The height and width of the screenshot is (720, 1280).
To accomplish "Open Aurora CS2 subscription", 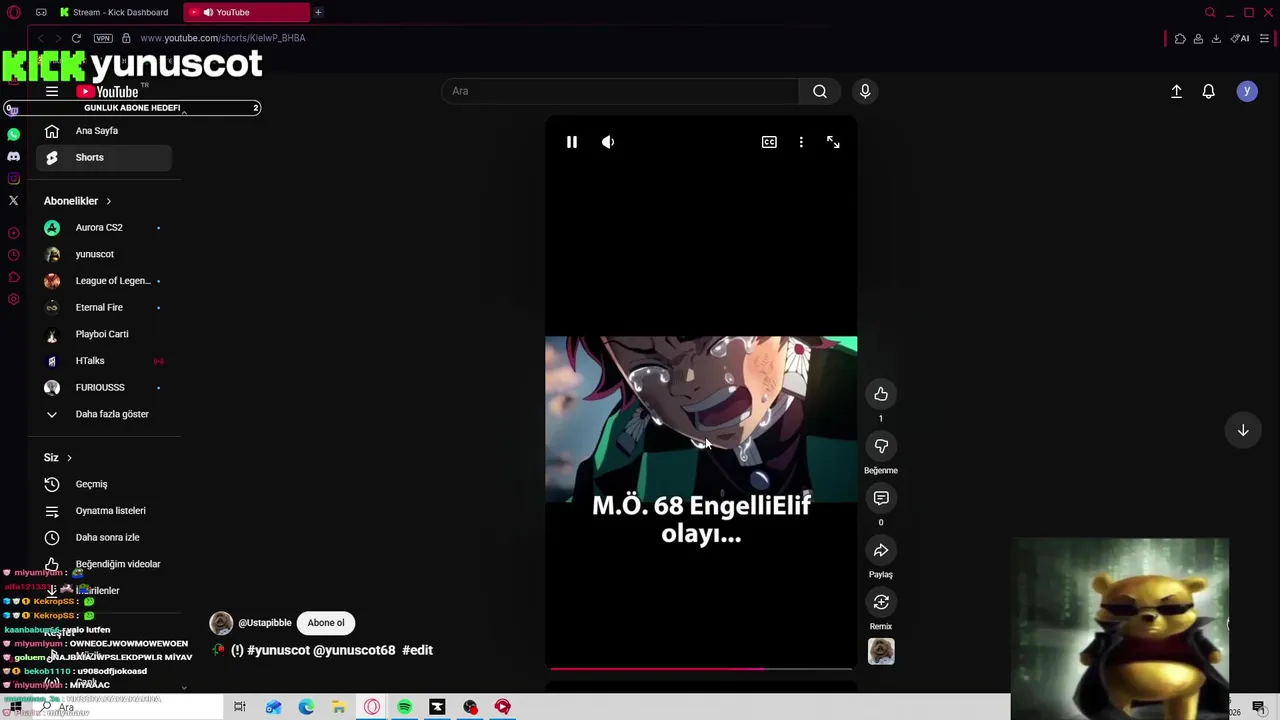I will (104, 227).
